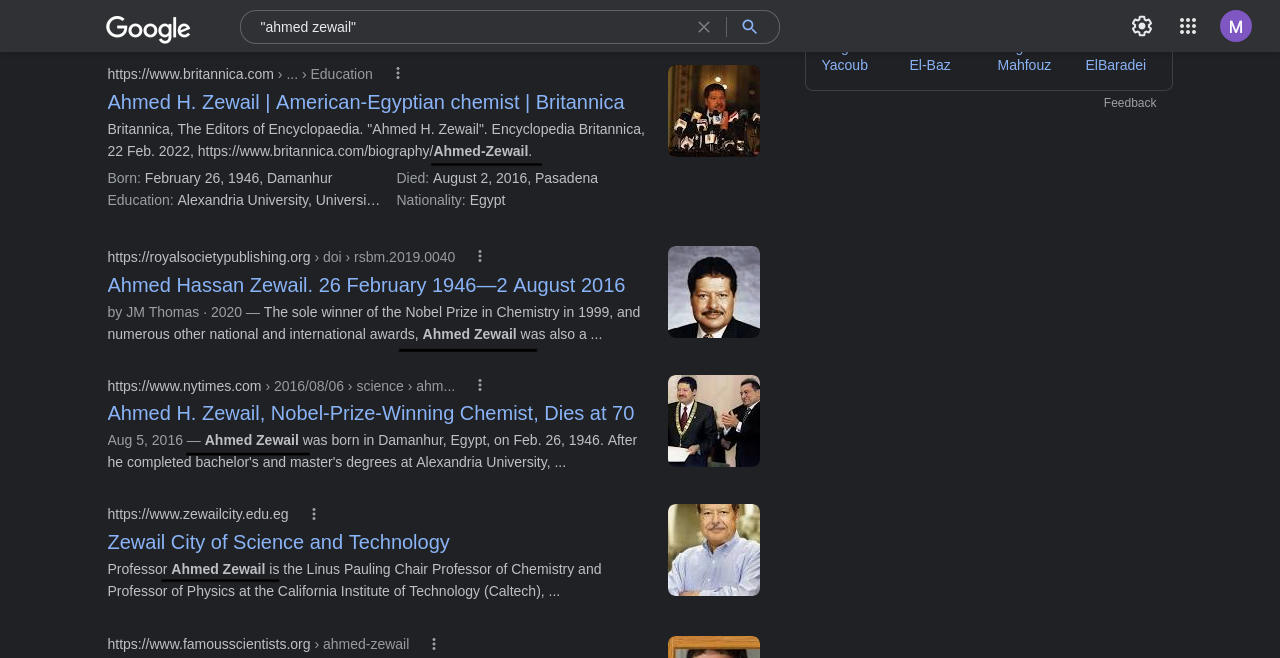Open more options for Britannica result
This screenshot has height=658, width=1280.
pos(398,73)
